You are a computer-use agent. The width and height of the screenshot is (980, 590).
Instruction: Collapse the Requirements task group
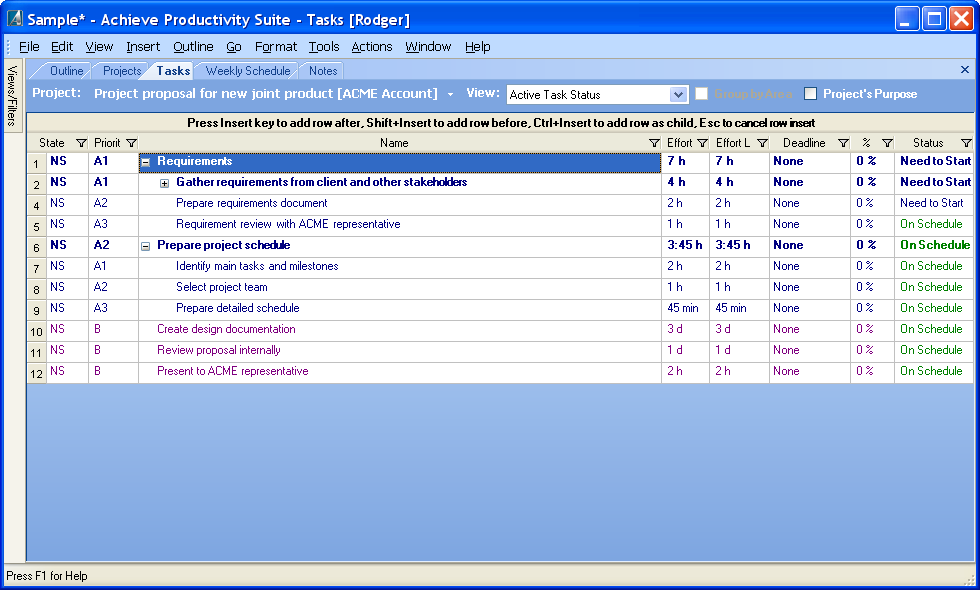click(x=146, y=162)
